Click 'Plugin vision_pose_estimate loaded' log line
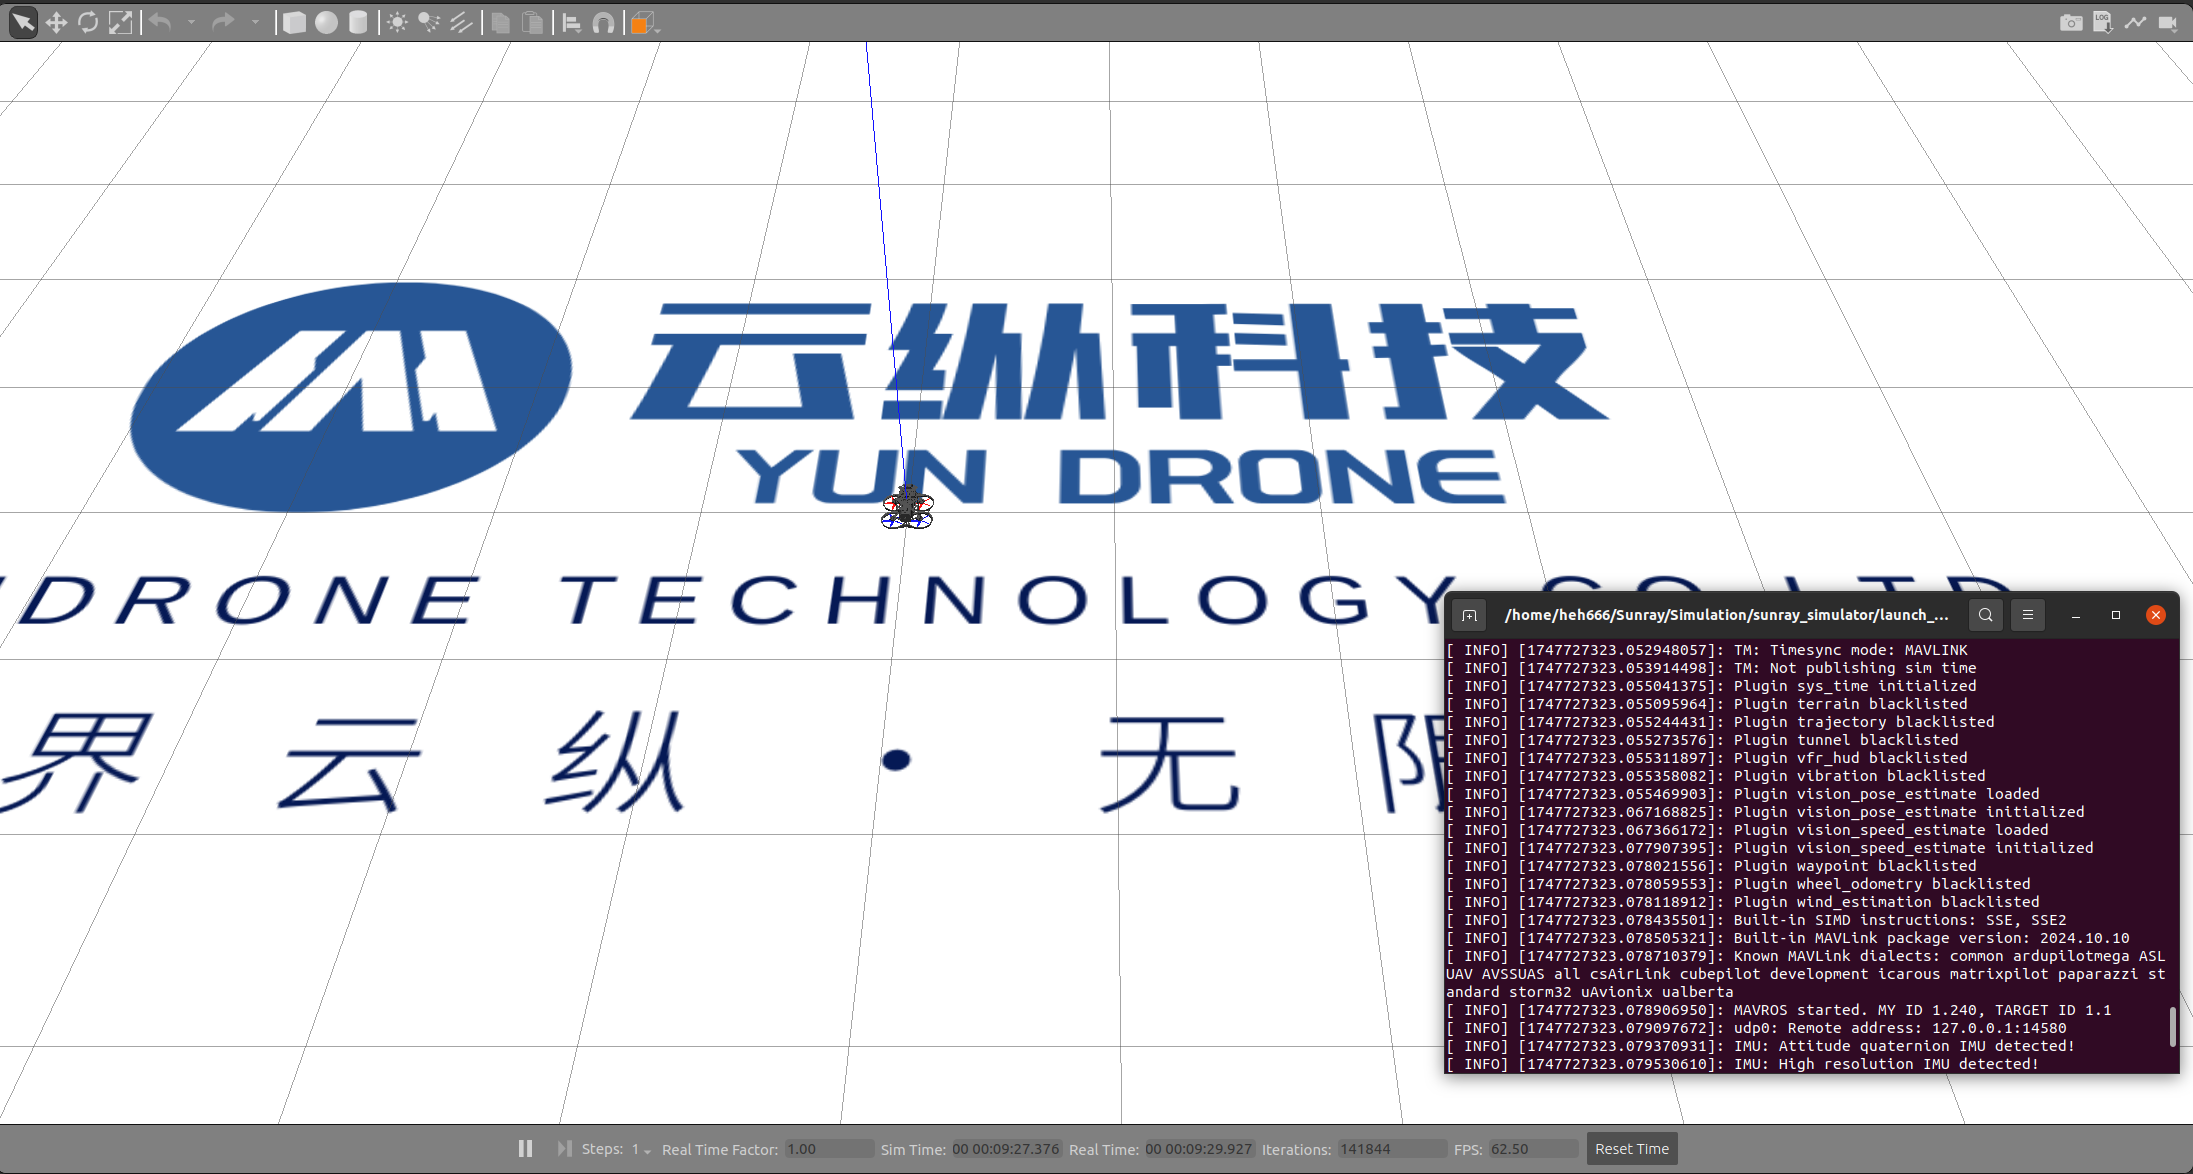The width and height of the screenshot is (2193, 1174). click(1743, 794)
